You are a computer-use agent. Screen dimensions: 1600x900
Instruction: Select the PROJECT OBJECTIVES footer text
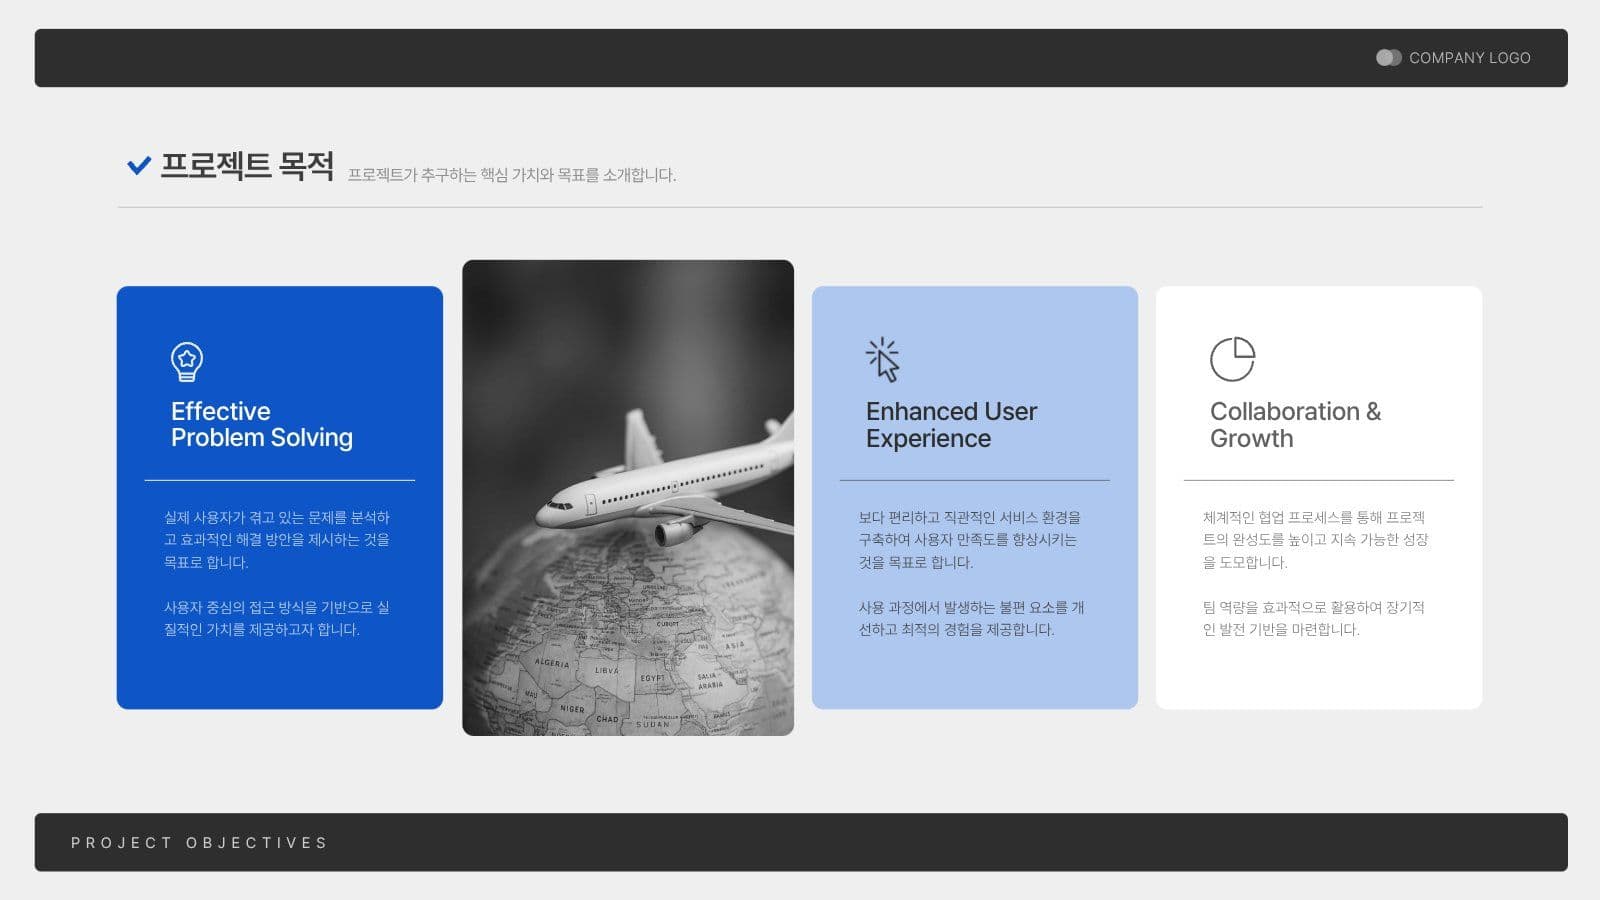pyautogui.click(x=199, y=843)
